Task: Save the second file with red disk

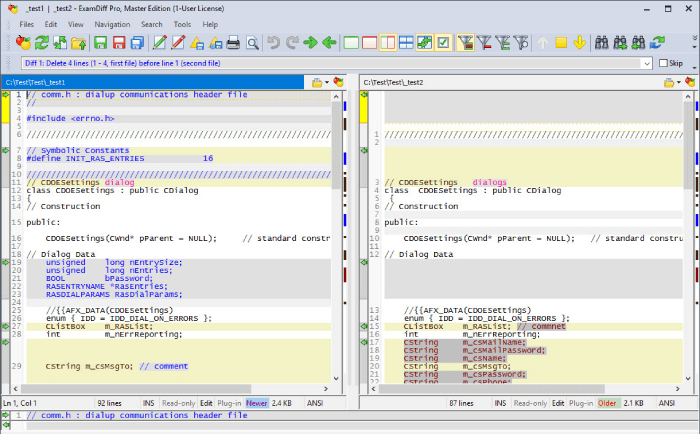Action: pyautogui.click(x=119, y=43)
